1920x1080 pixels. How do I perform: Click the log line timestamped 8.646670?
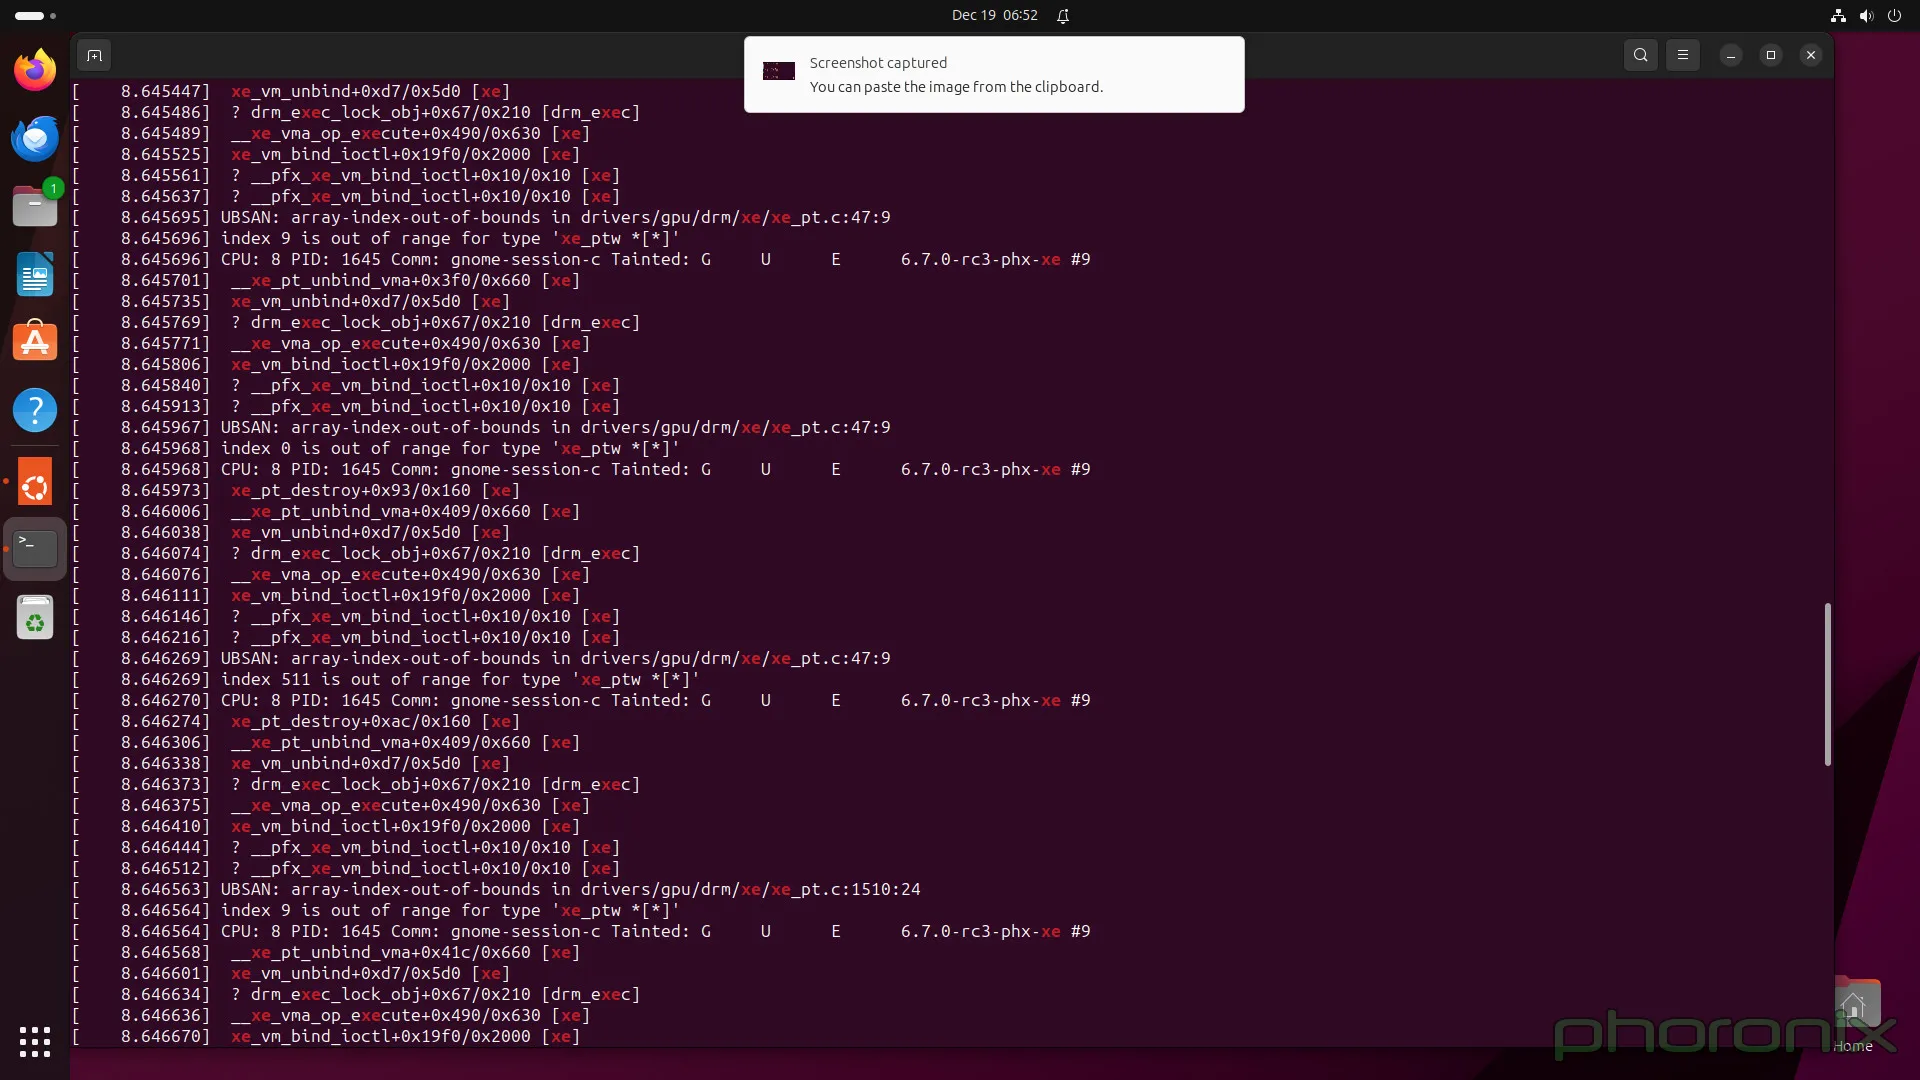pos(326,1036)
